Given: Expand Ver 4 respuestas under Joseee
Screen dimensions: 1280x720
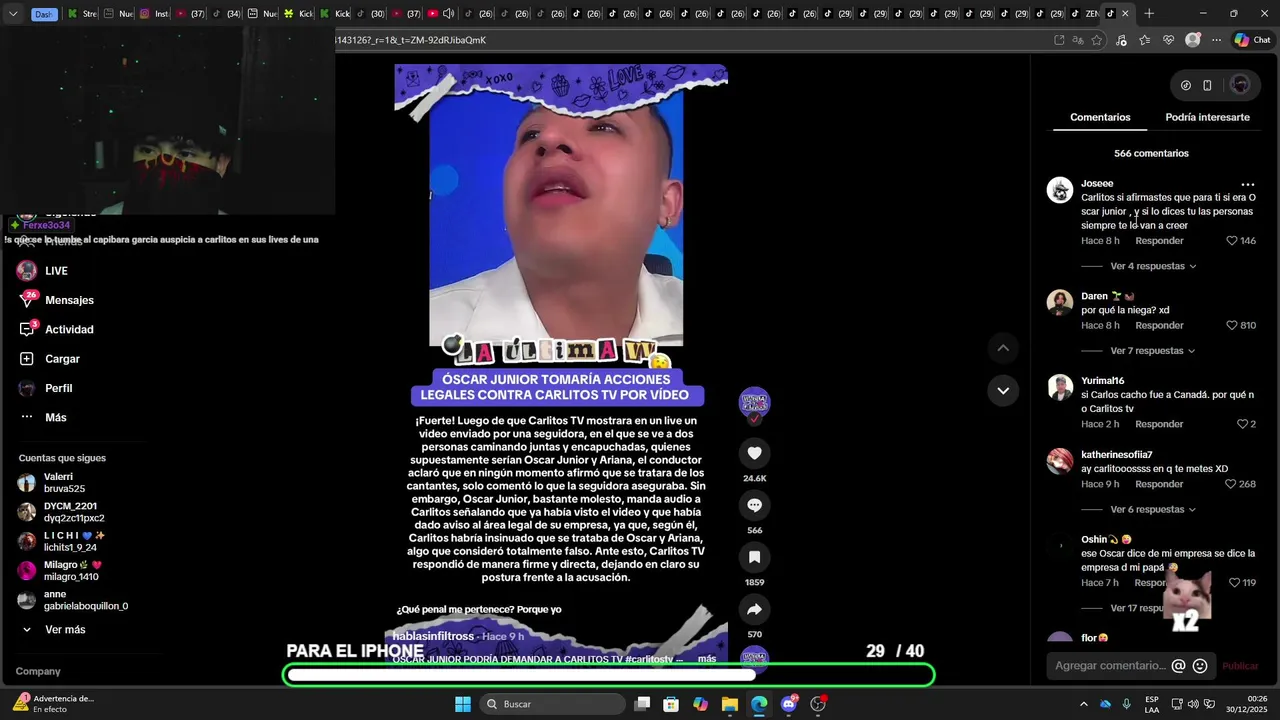Looking at the screenshot, I should (1153, 266).
